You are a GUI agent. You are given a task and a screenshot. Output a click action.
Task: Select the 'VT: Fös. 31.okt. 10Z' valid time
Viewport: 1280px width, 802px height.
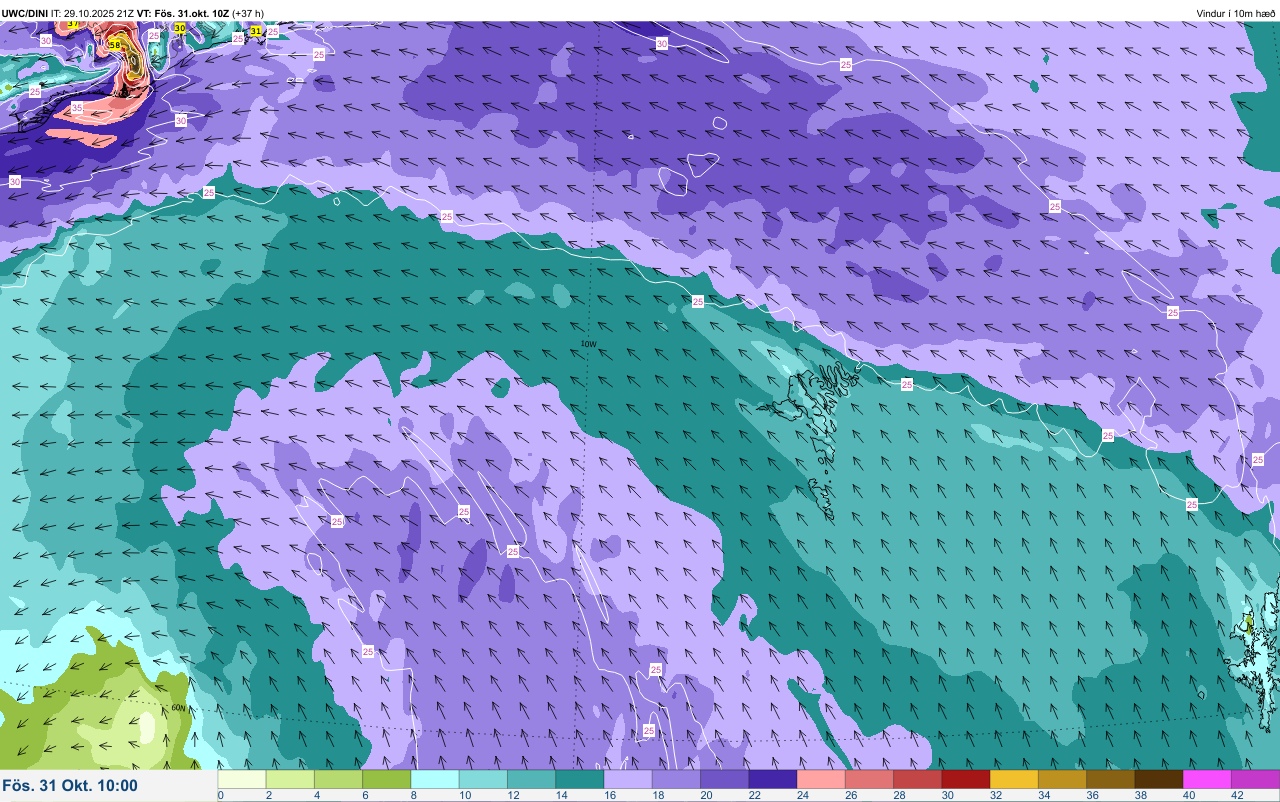183,13
